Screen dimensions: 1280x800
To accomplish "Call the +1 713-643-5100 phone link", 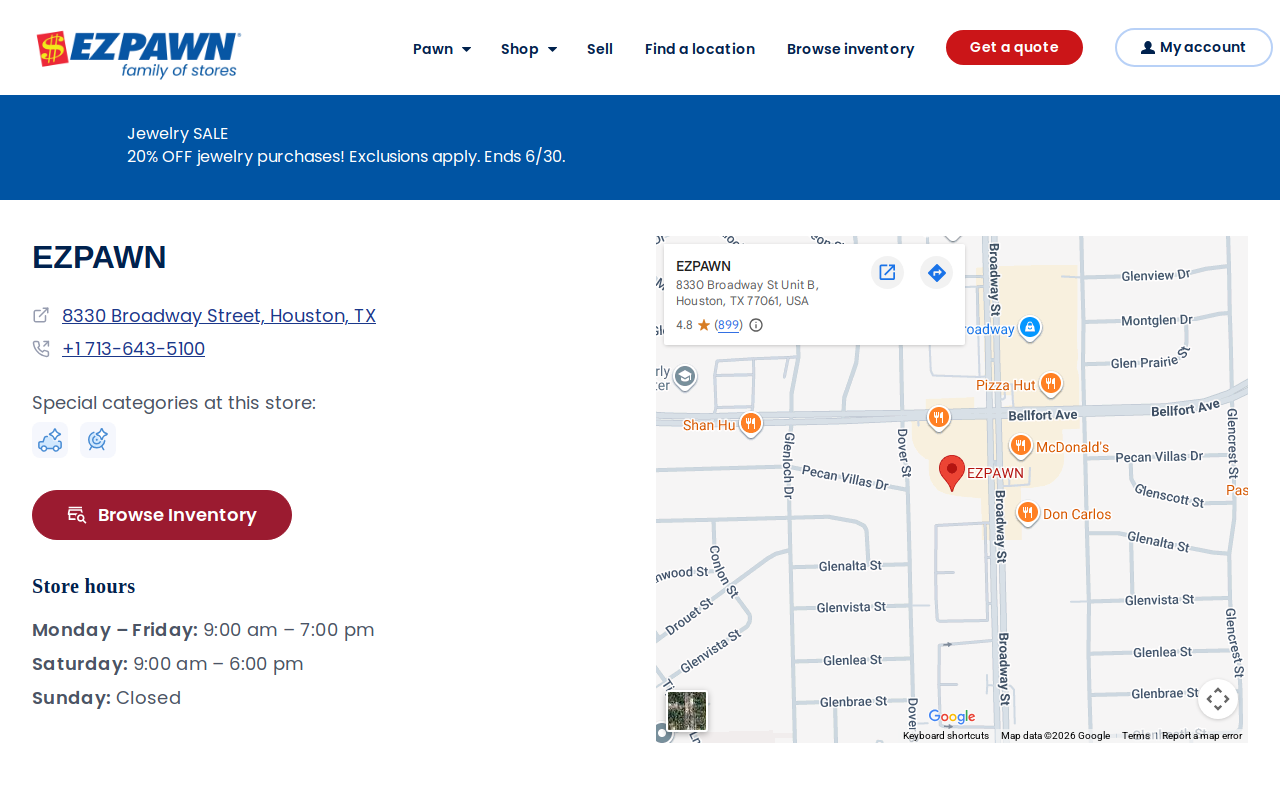I will pos(133,349).
